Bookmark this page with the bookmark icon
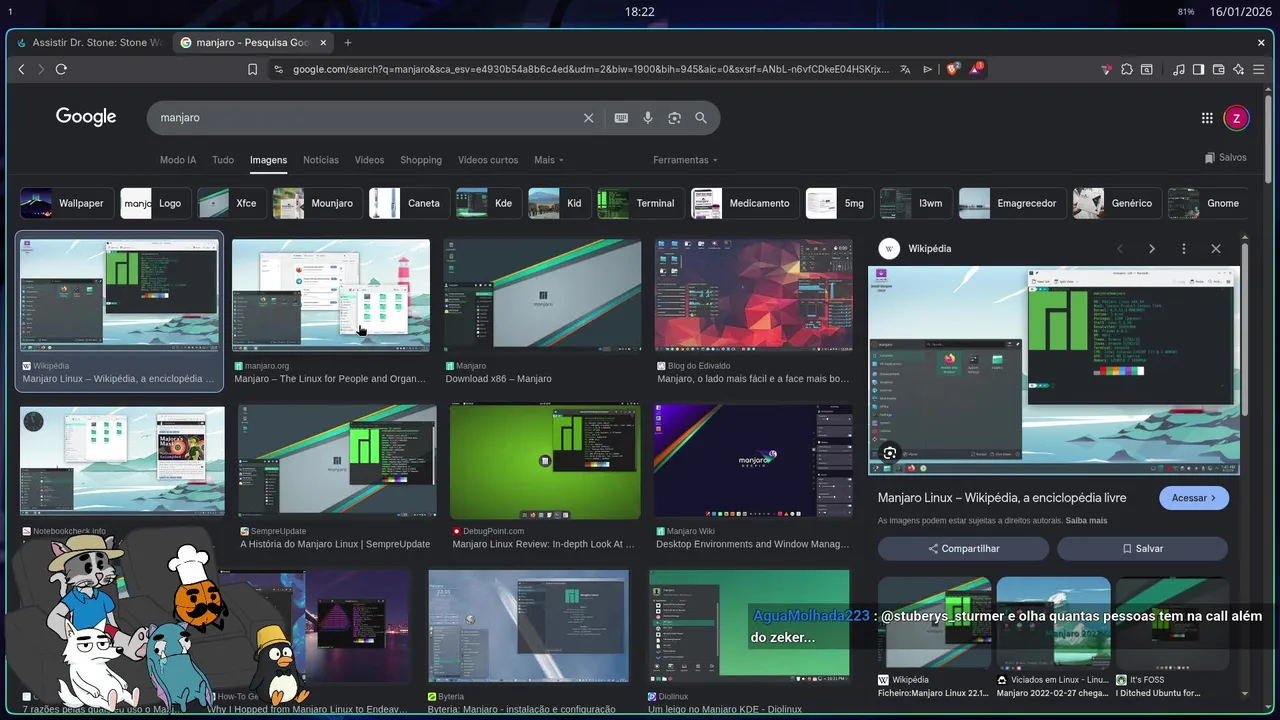Viewport: 1280px width, 720px height. point(253,69)
